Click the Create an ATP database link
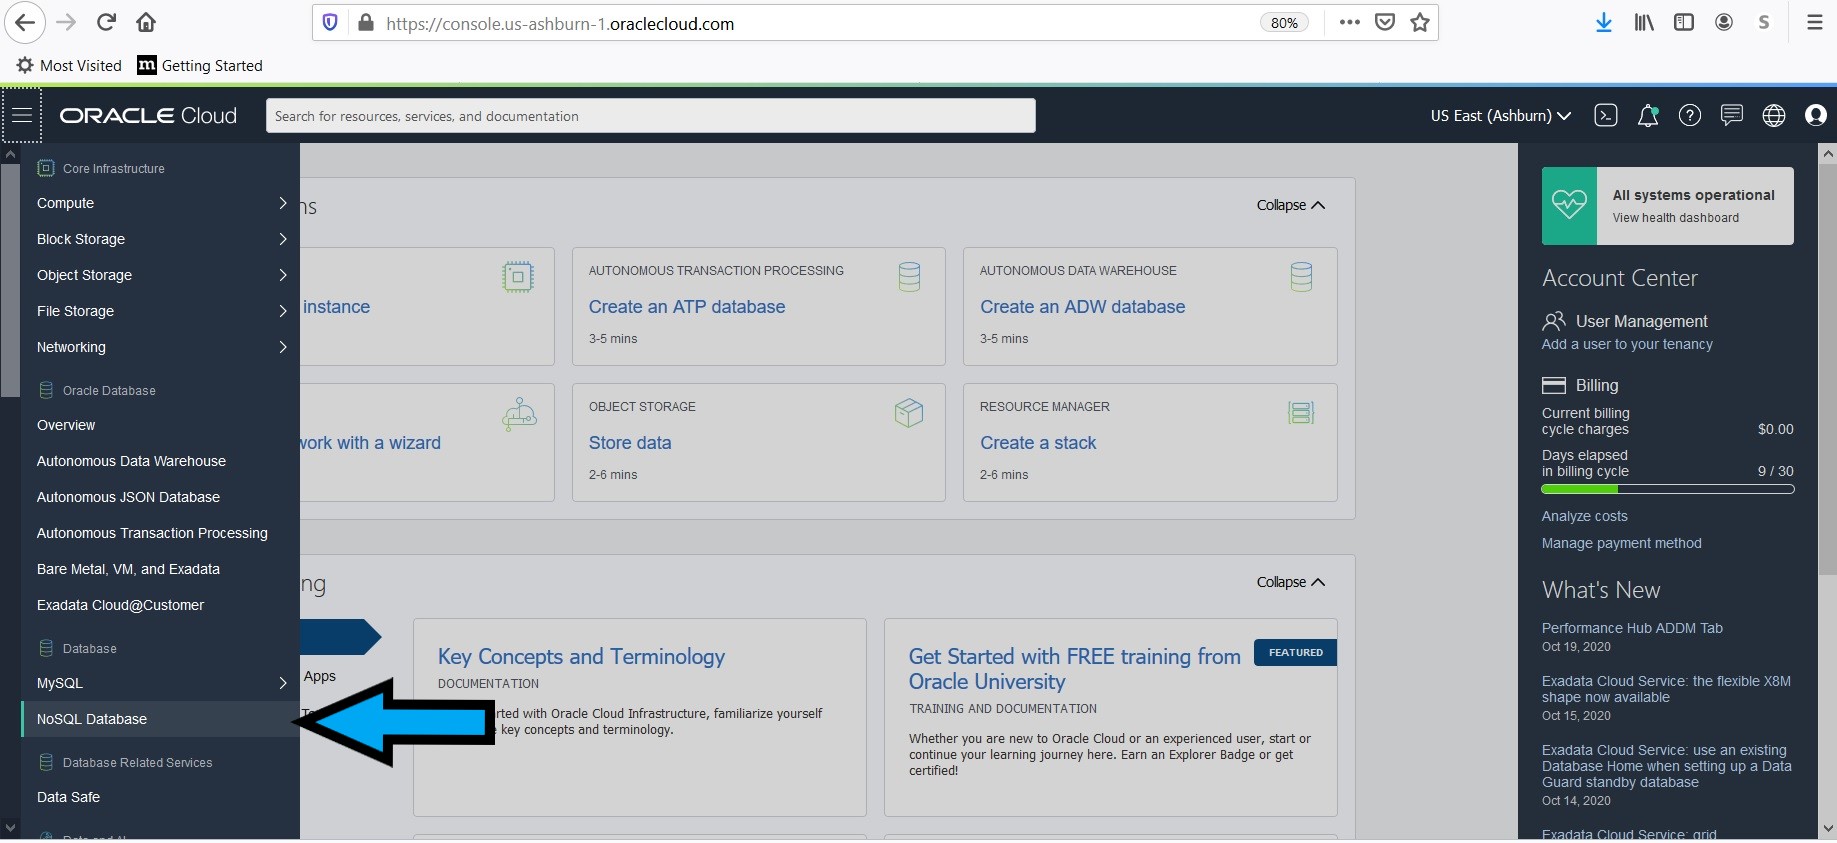Image resolution: width=1837 pixels, height=843 pixels. [687, 307]
